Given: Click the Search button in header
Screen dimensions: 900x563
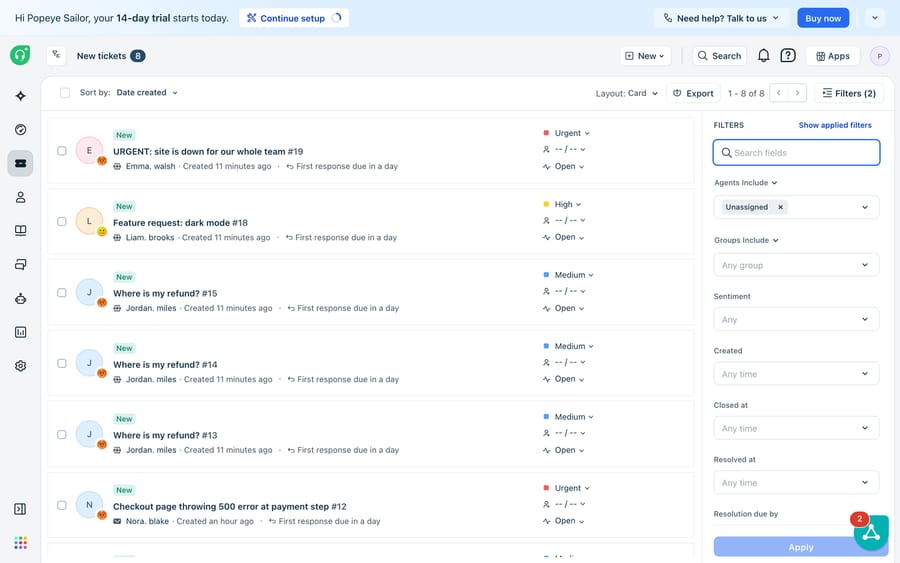Looking at the screenshot, I should click(x=719, y=56).
